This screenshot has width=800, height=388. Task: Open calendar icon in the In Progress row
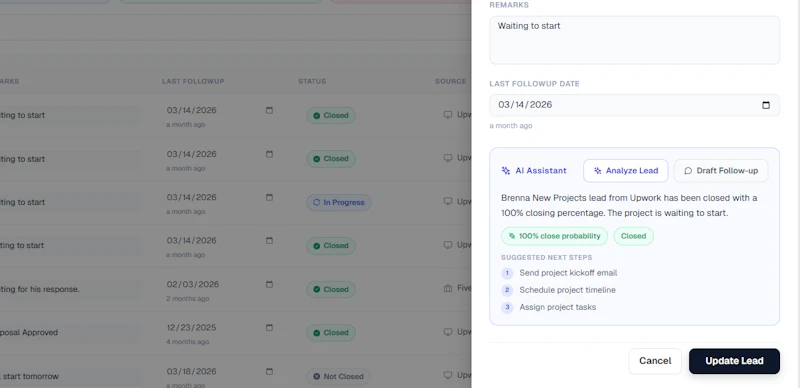point(269,198)
